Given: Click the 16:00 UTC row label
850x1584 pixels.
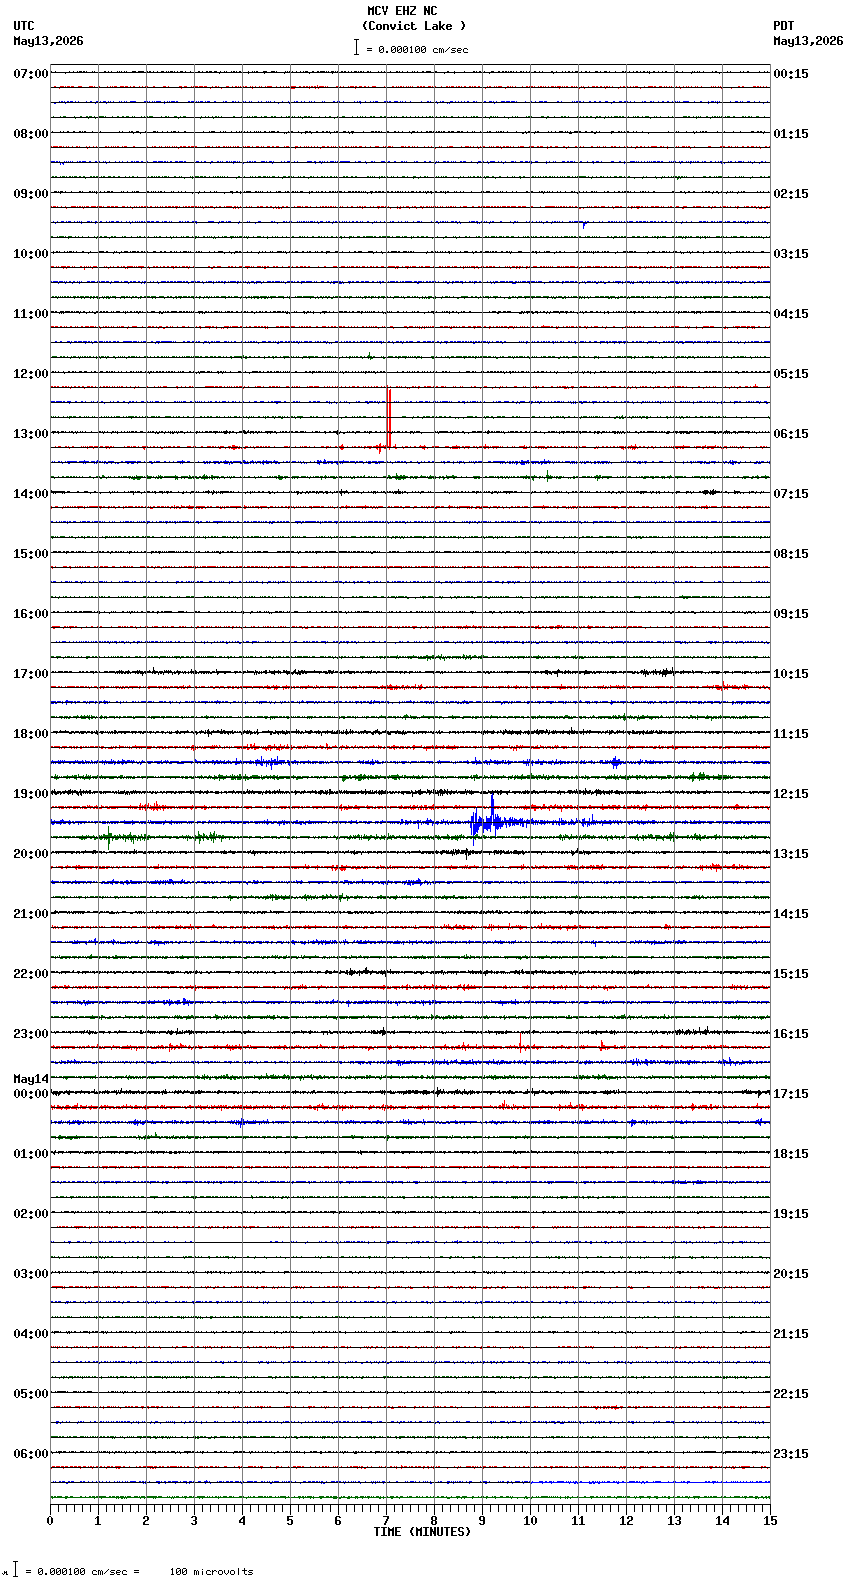Looking at the screenshot, I should (31, 614).
